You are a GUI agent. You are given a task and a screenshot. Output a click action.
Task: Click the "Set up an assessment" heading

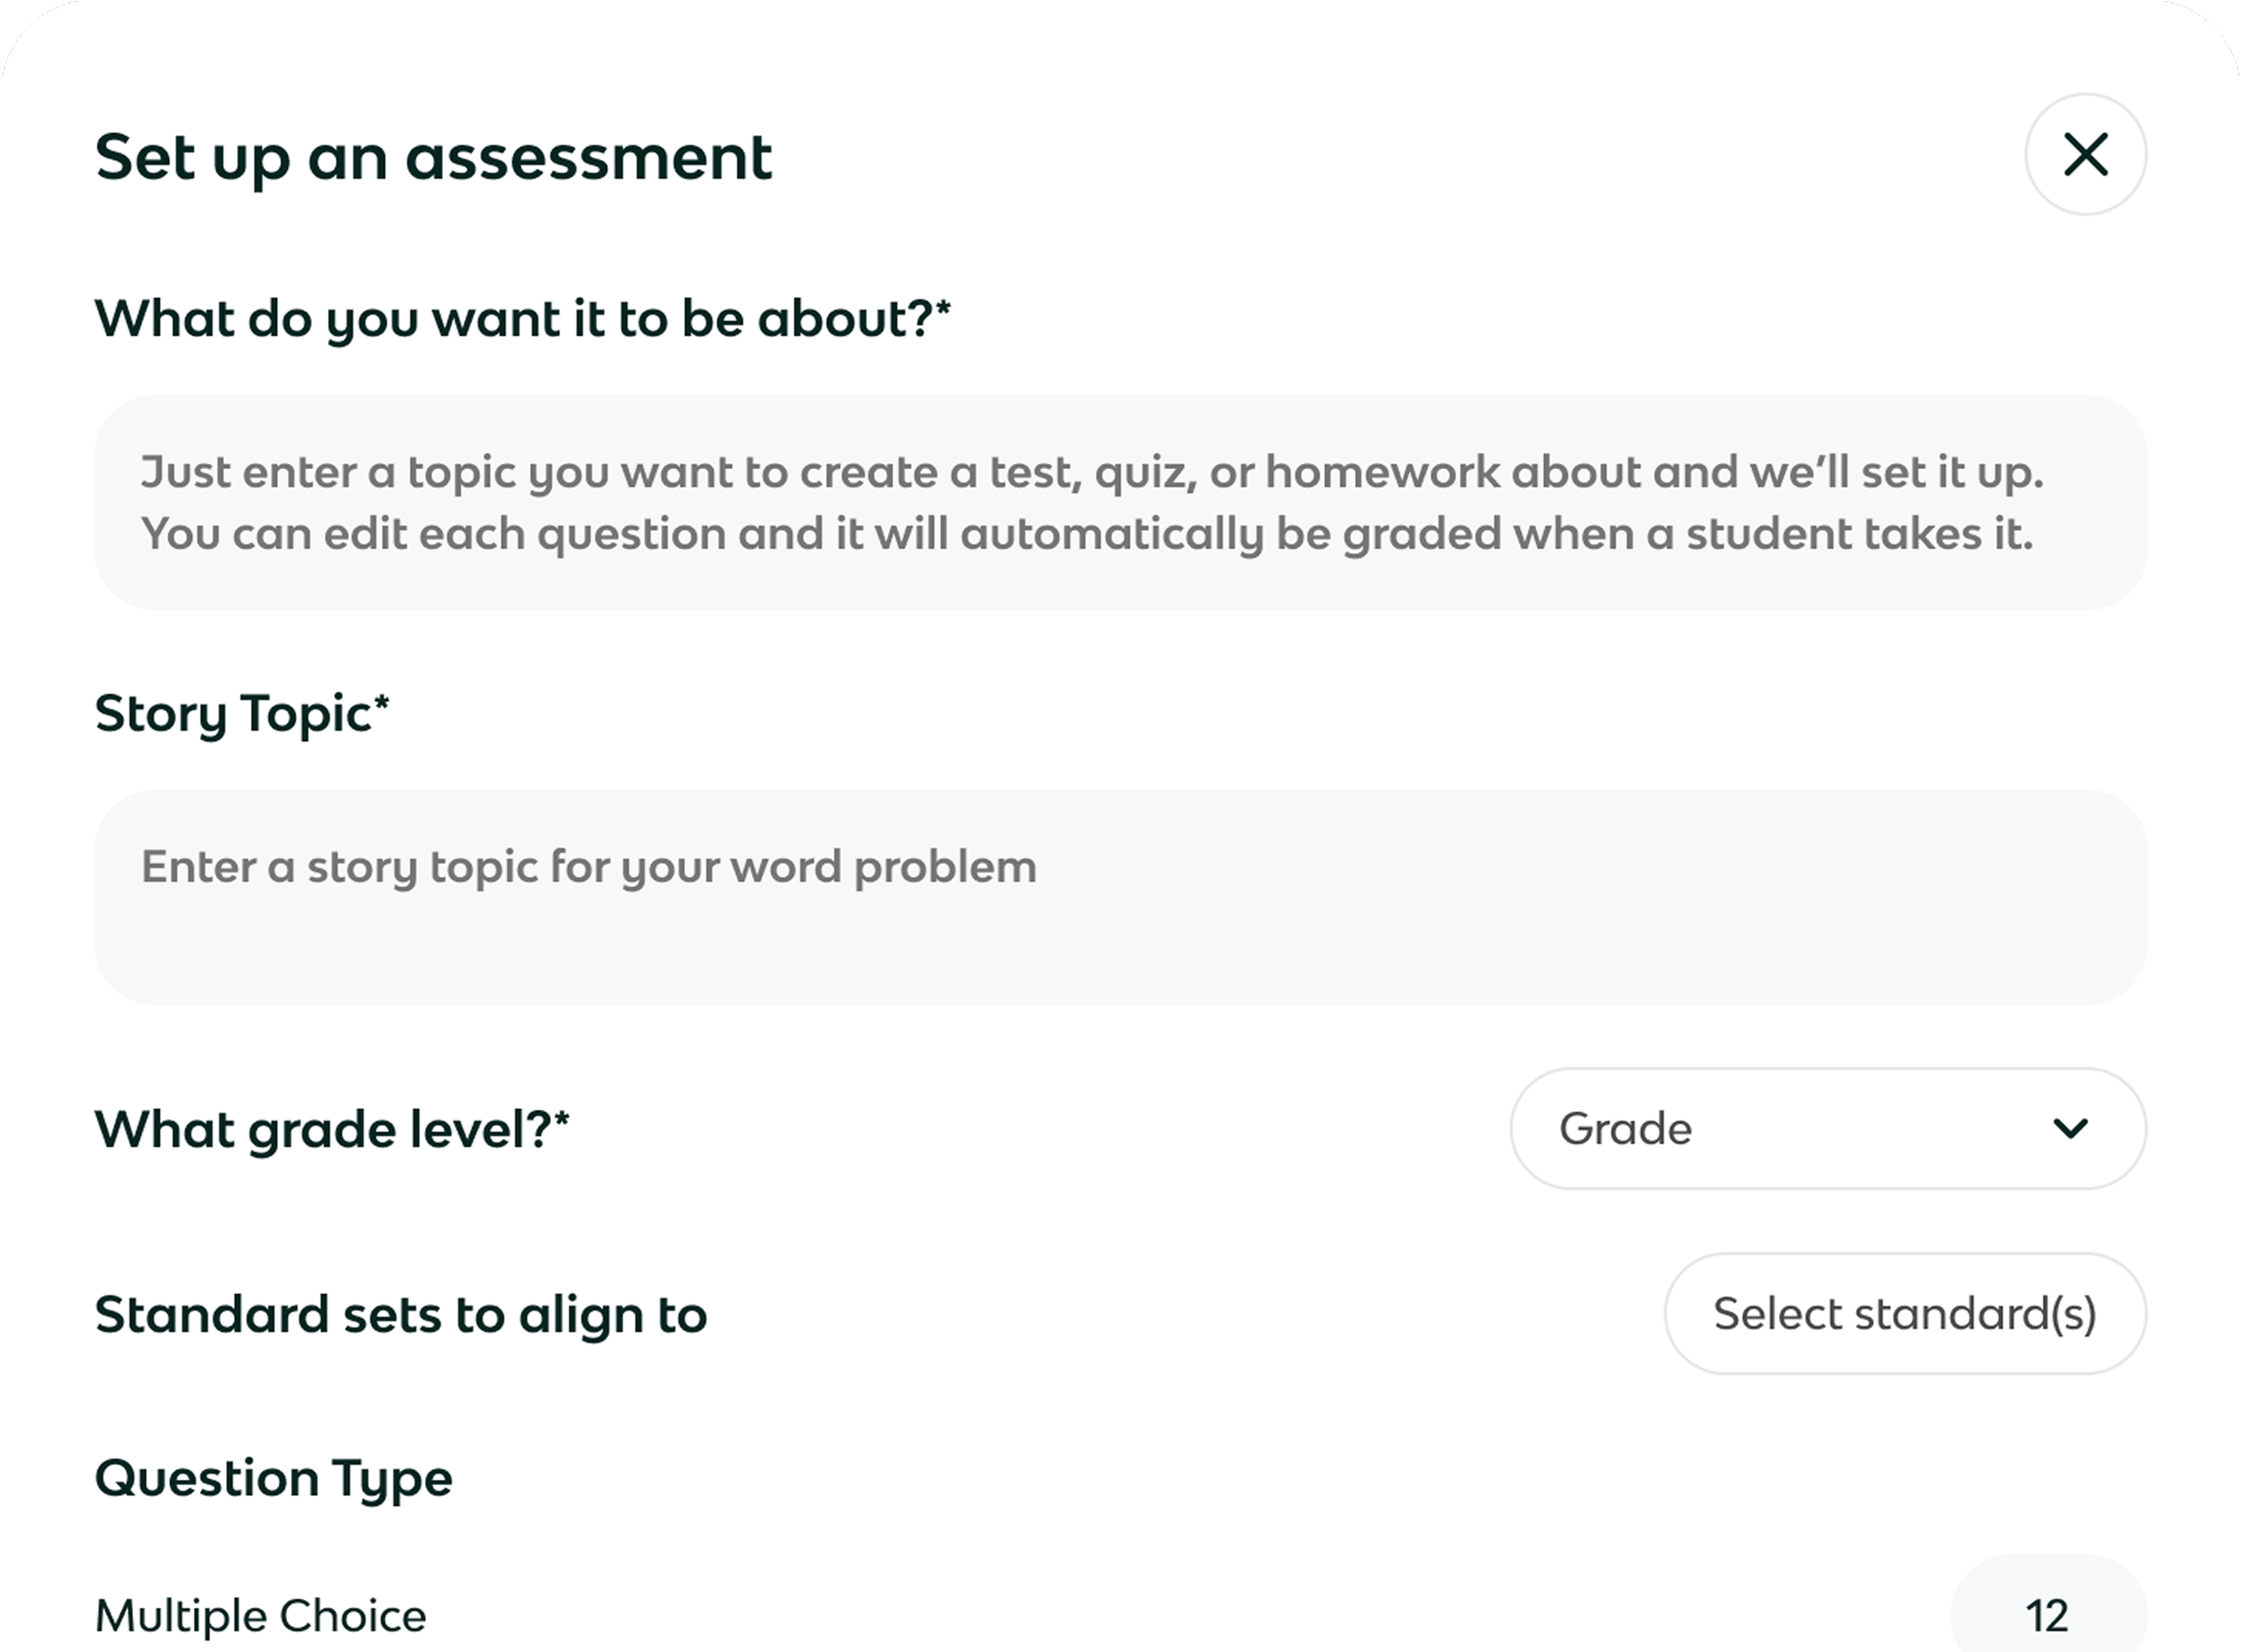(433, 158)
